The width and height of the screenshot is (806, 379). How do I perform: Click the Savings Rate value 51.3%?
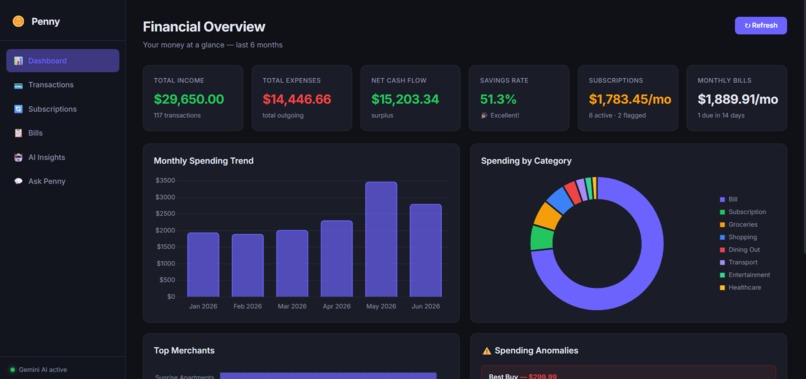click(498, 99)
